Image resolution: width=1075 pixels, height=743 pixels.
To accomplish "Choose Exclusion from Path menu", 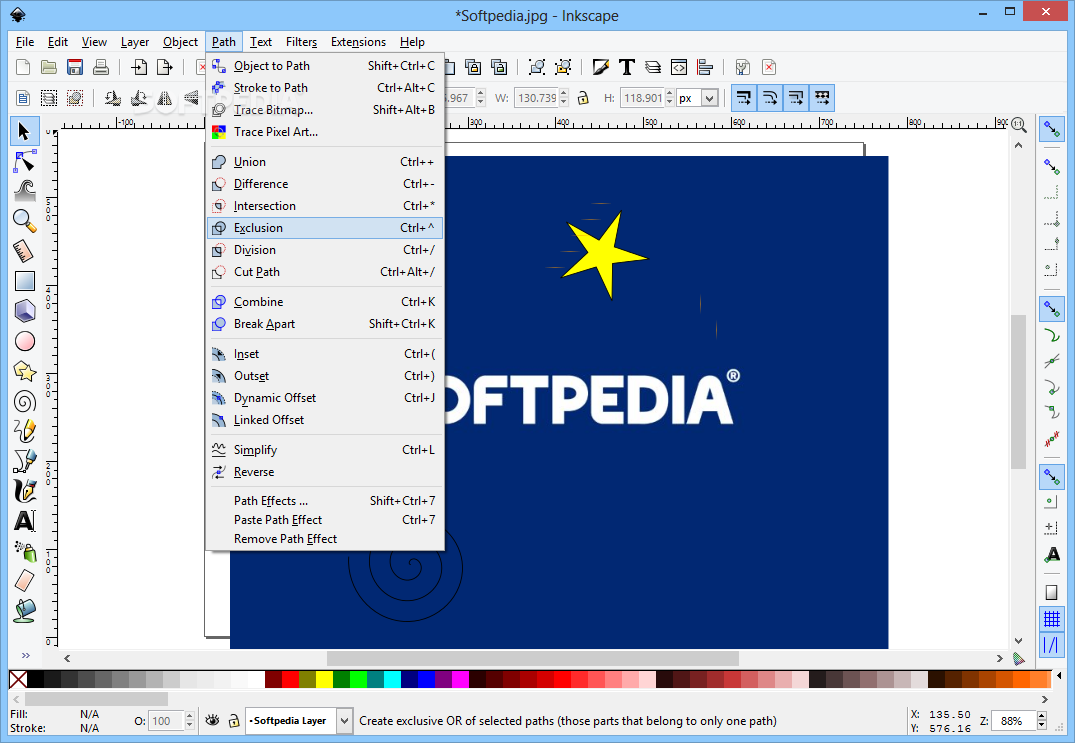I will pos(325,228).
